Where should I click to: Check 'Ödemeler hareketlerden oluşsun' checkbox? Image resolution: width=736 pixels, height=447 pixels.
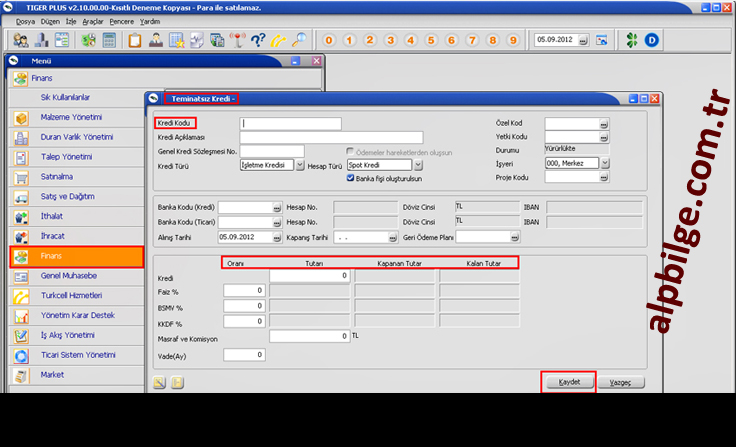(x=351, y=152)
